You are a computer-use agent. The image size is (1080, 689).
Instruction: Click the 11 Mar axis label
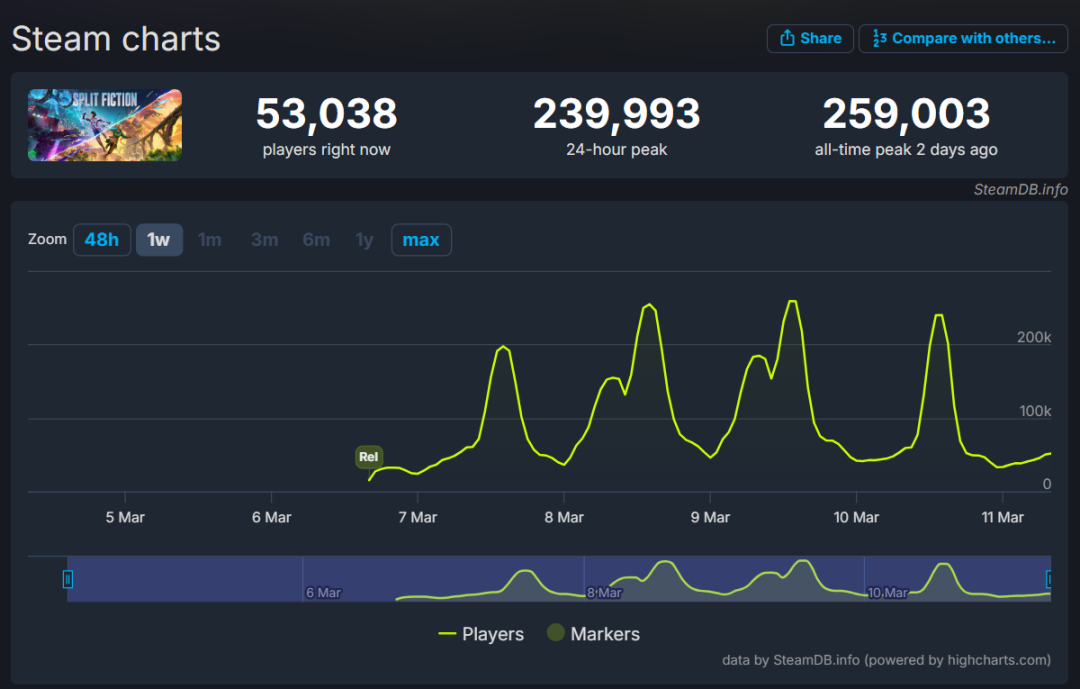click(1002, 517)
